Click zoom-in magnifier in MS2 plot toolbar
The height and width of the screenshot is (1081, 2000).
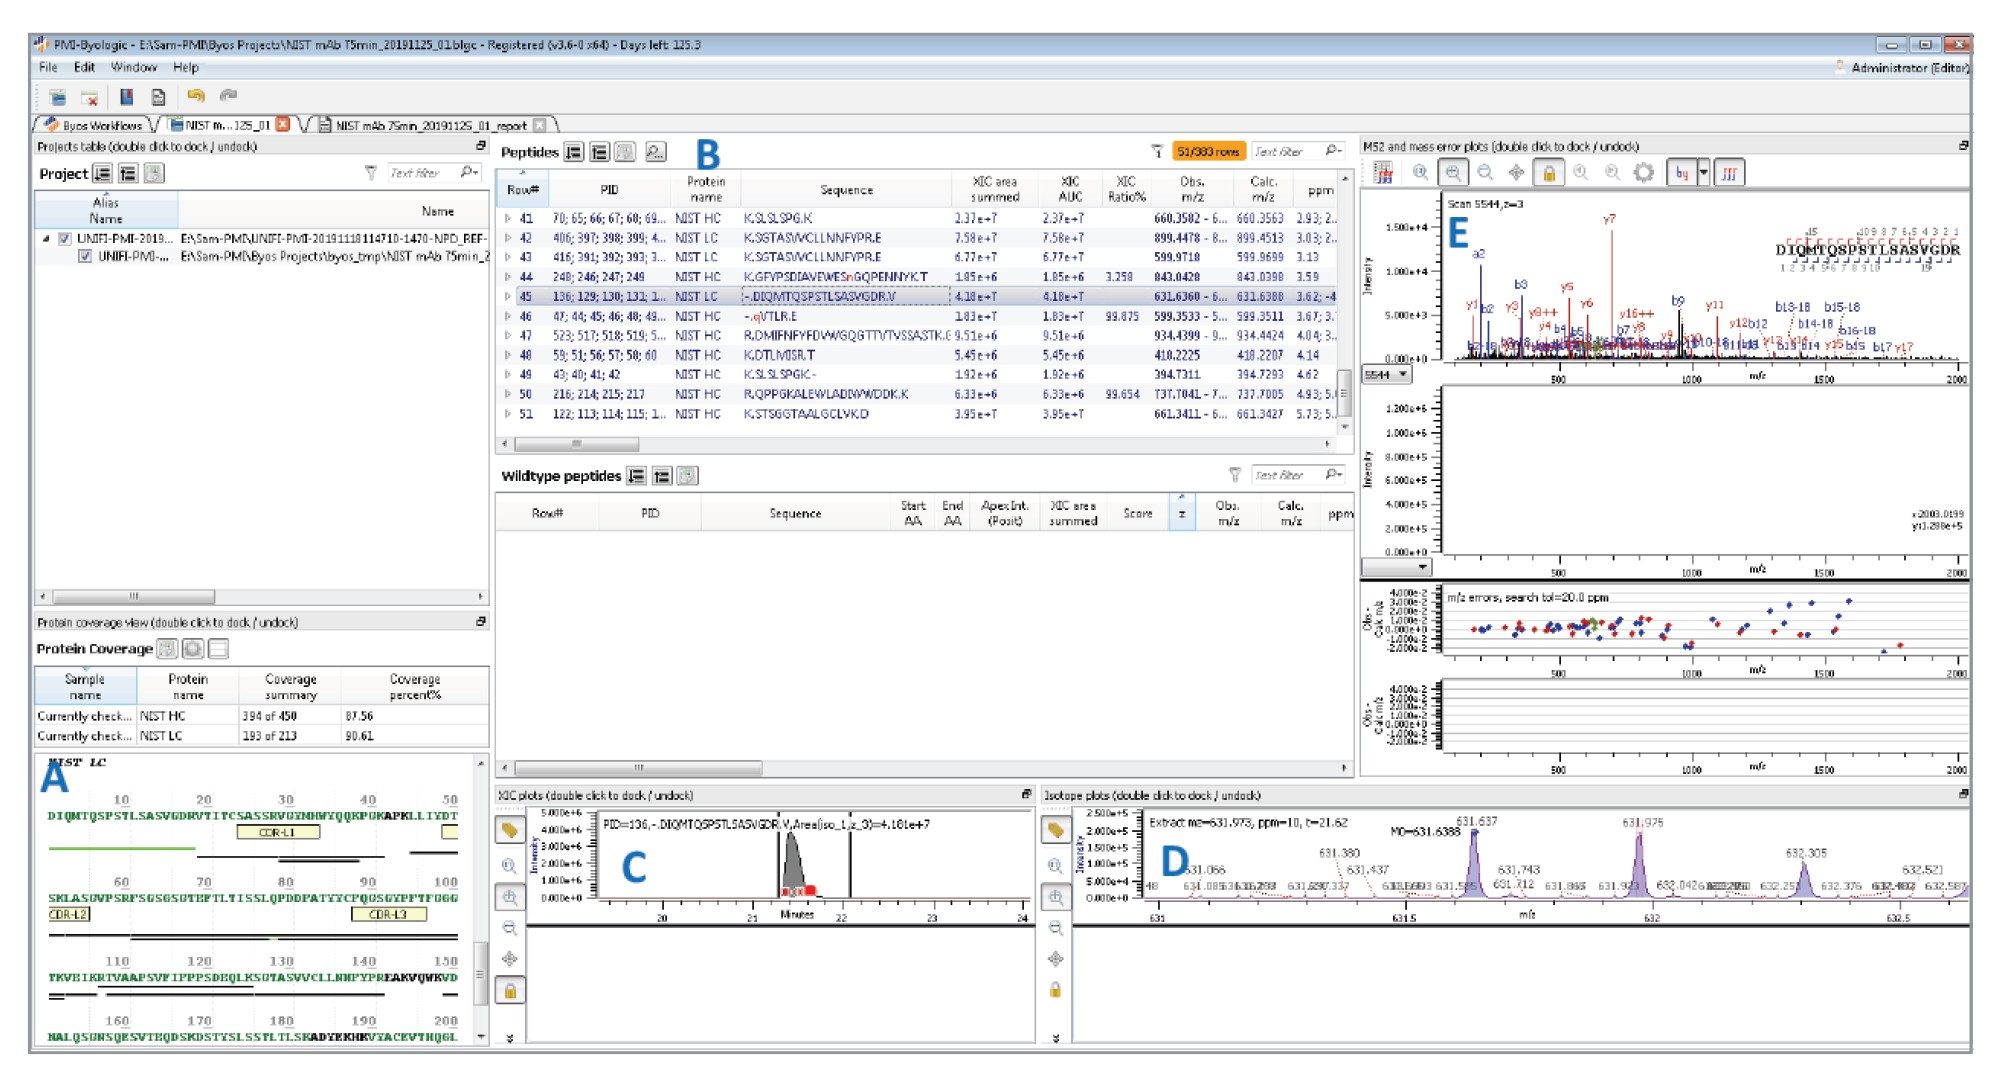(1453, 173)
